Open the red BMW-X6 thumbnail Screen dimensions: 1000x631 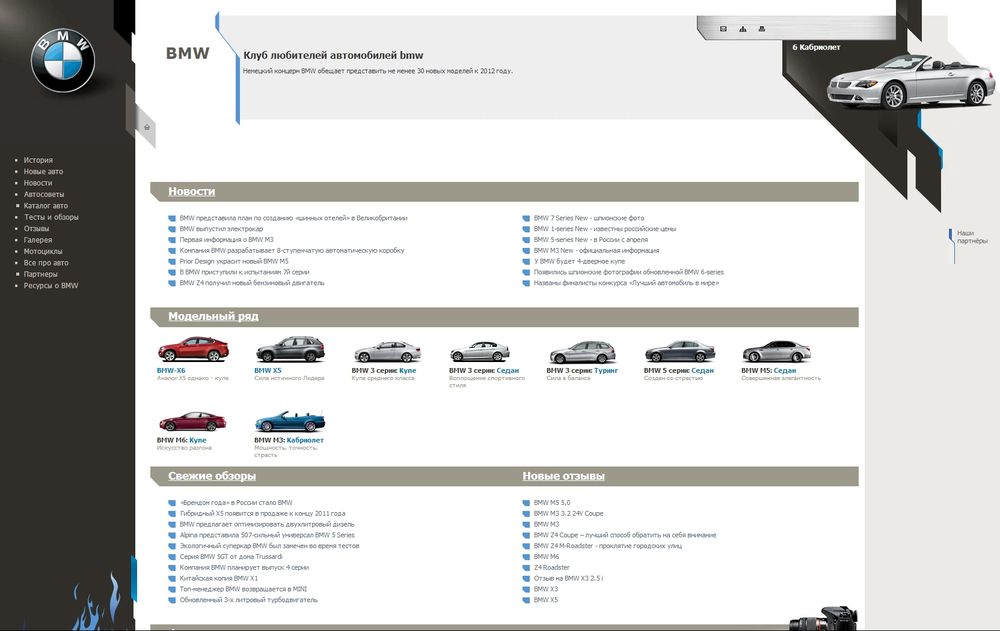pos(193,350)
